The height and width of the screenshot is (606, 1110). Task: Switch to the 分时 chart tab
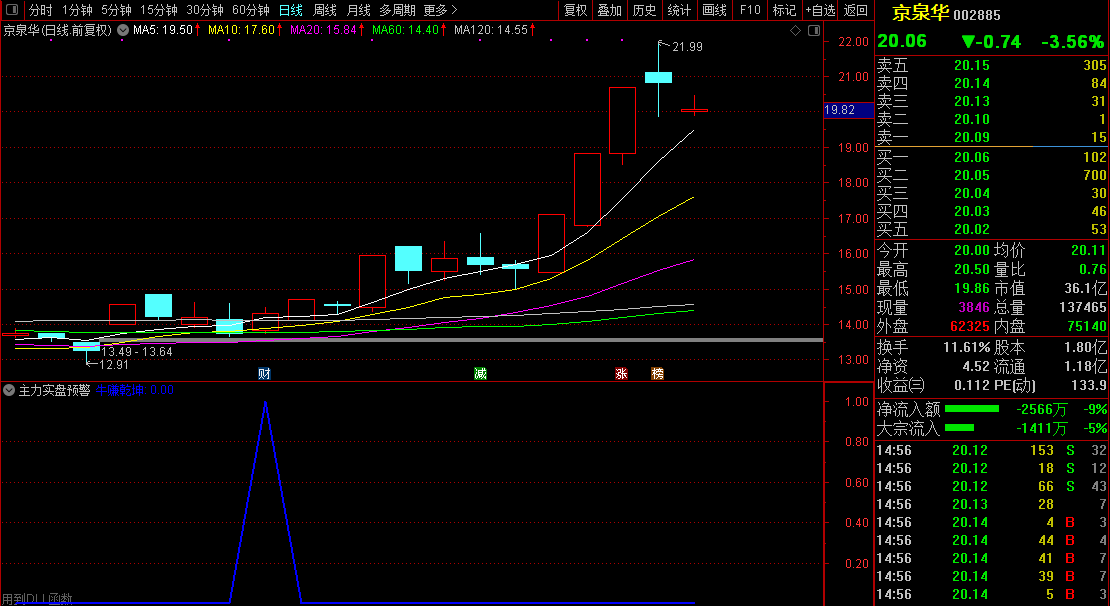pos(40,10)
